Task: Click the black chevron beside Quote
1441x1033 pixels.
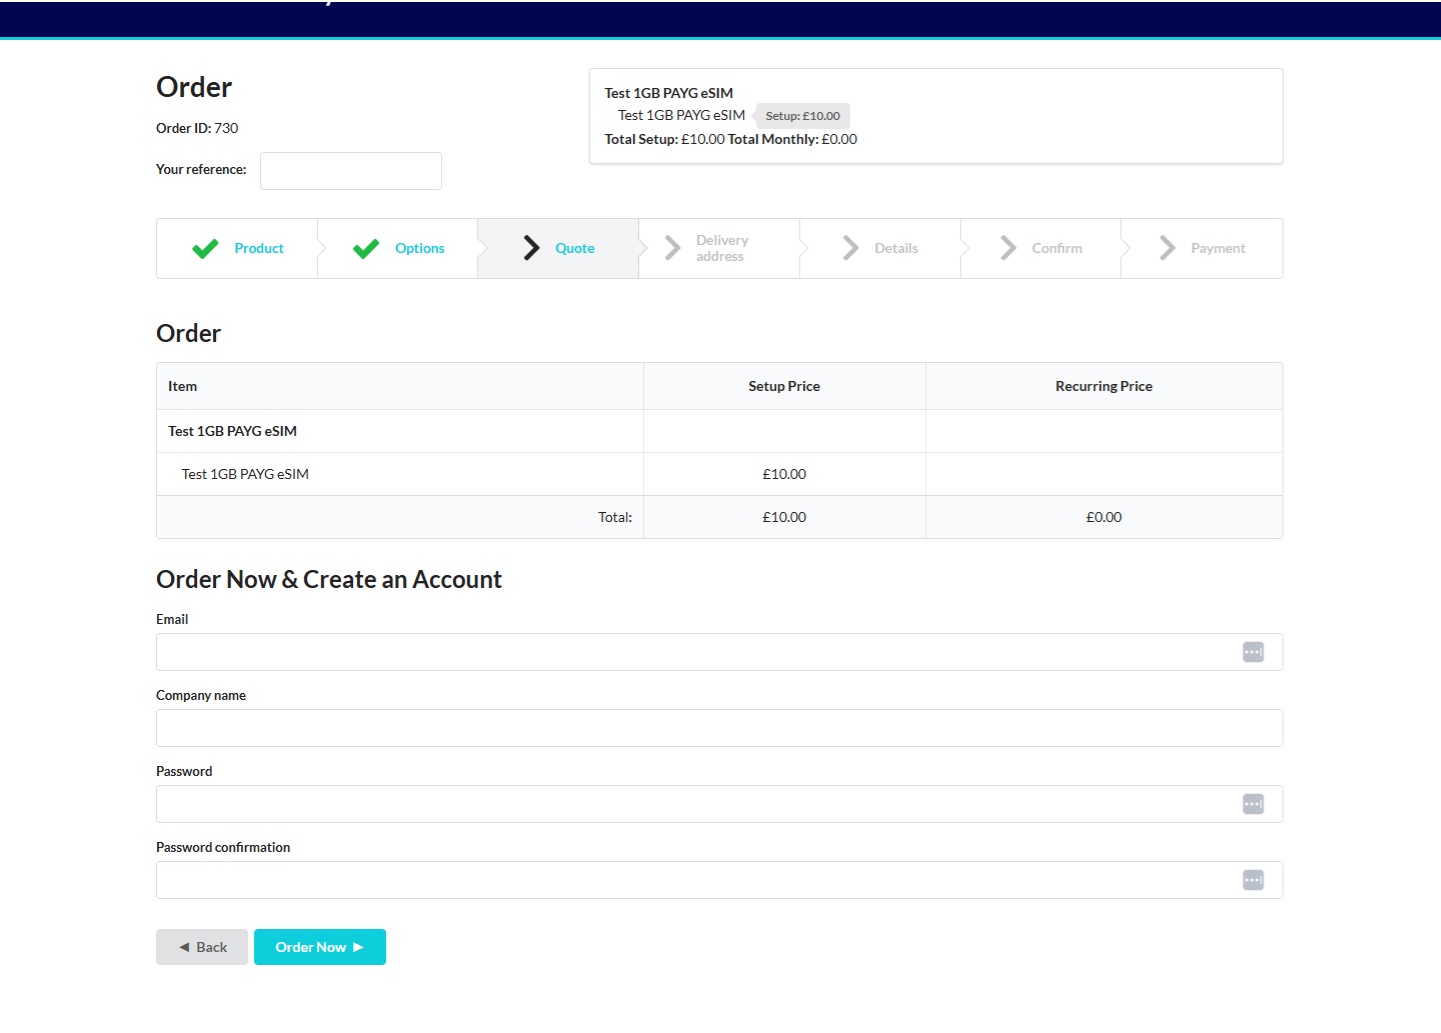Action: pyautogui.click(x=532, y=248)
